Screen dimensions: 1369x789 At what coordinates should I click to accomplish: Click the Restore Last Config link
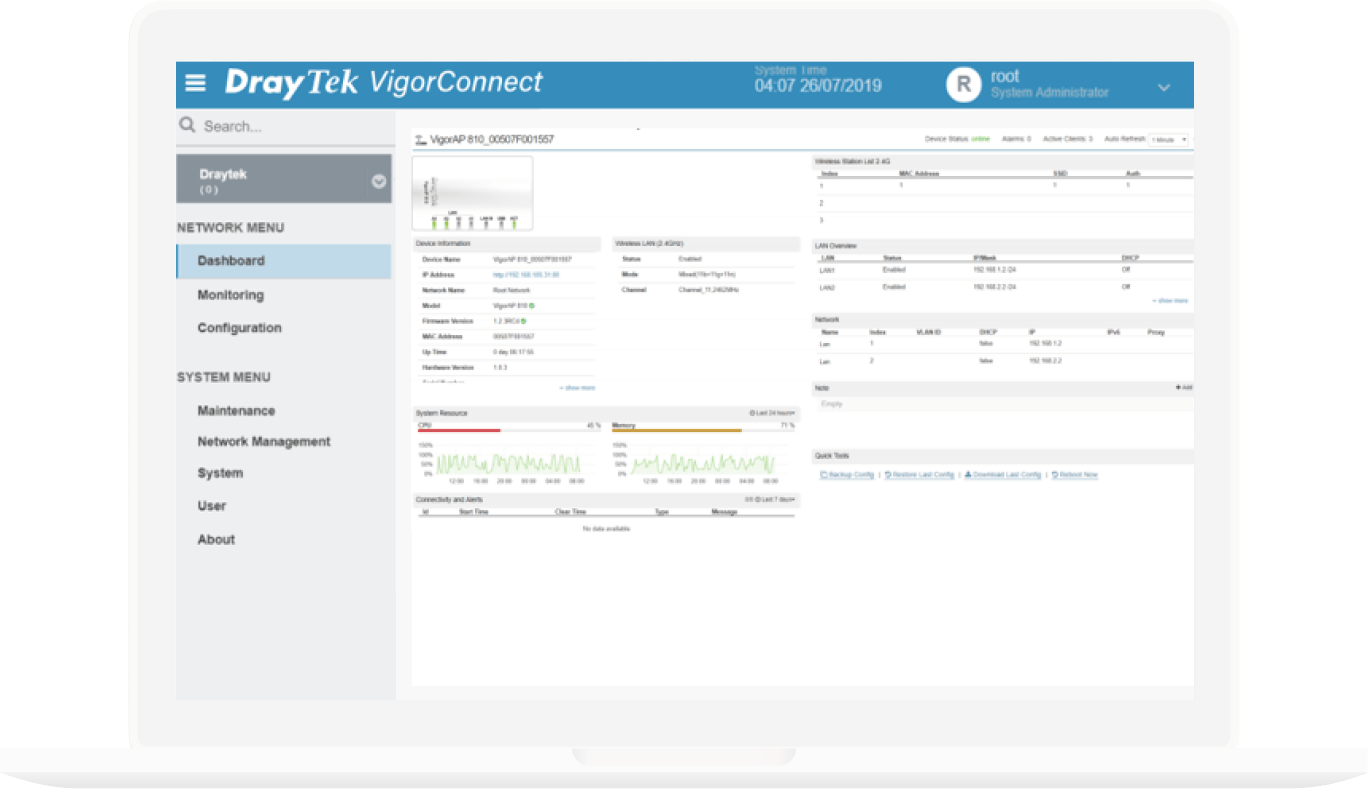coord(920,475)
